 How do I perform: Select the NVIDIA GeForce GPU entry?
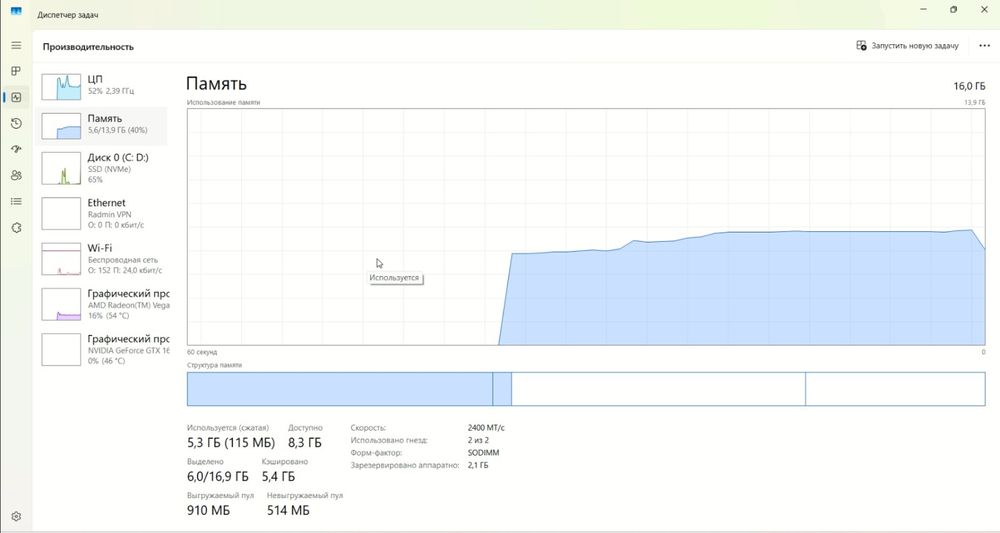(x=103, y=349)
